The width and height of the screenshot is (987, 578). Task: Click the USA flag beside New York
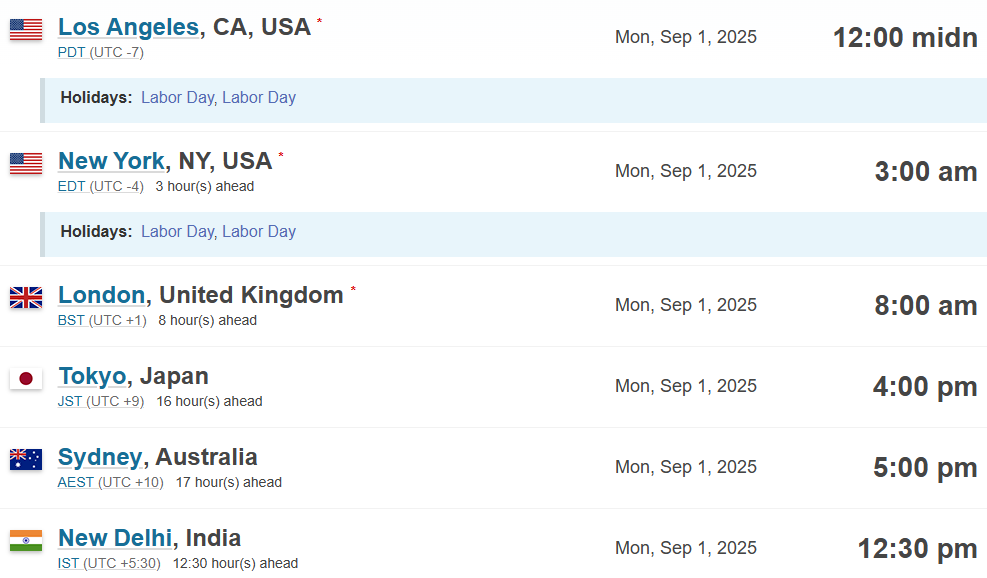coord(26,163)
